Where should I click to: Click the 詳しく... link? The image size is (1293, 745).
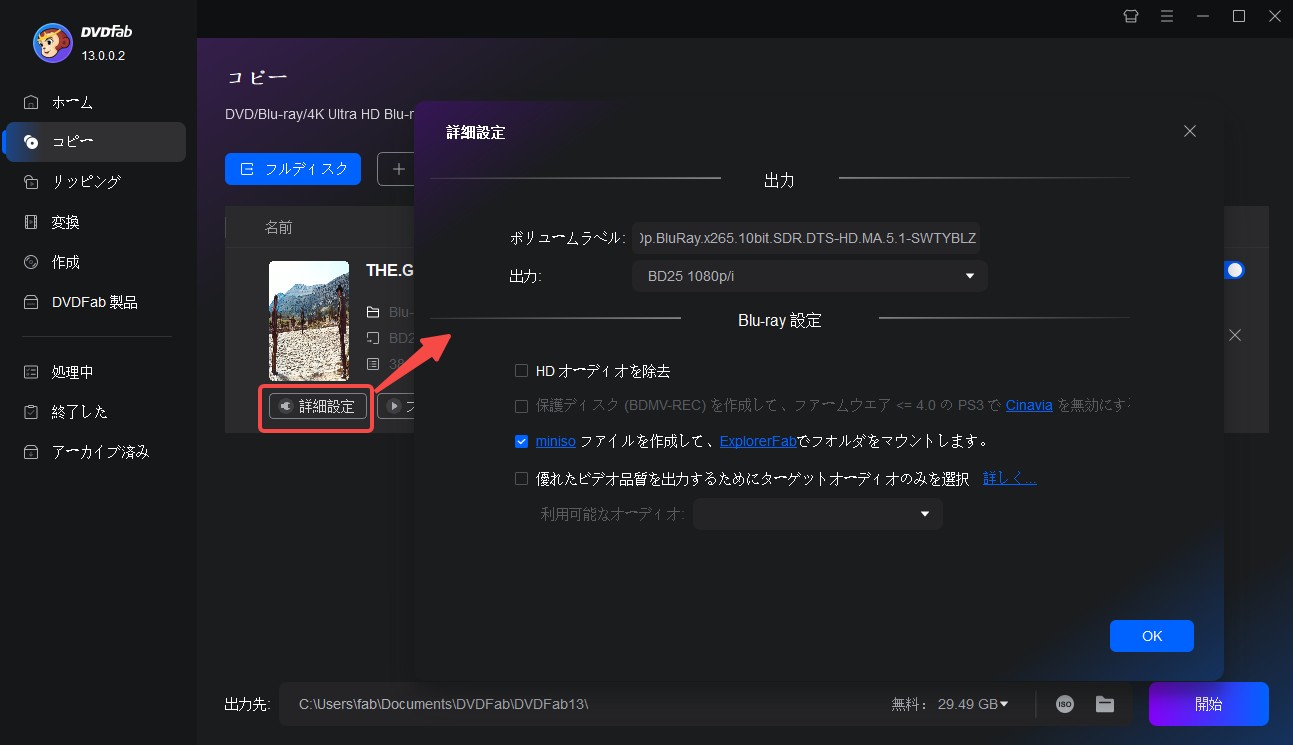point(1010,479)
